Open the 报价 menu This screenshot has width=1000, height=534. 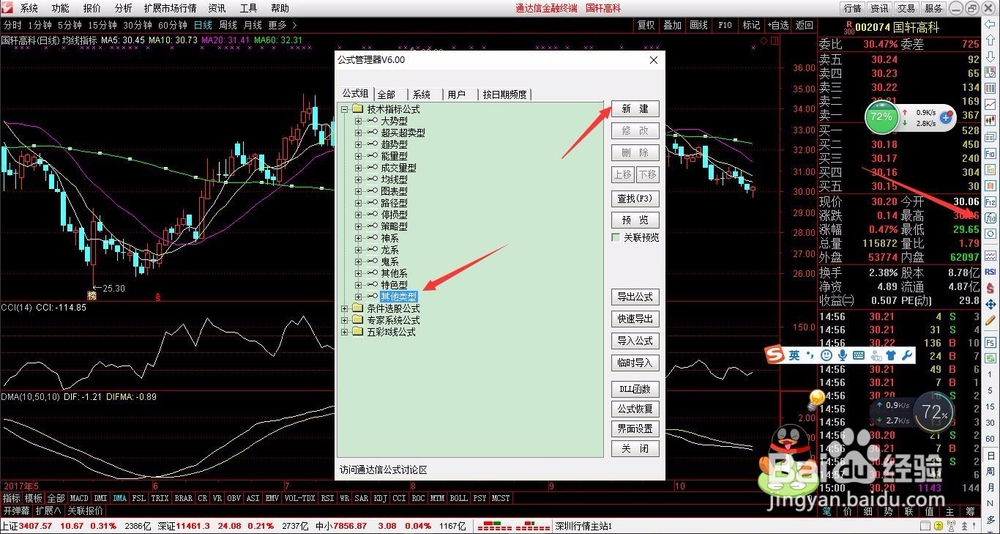click(92, 8)
